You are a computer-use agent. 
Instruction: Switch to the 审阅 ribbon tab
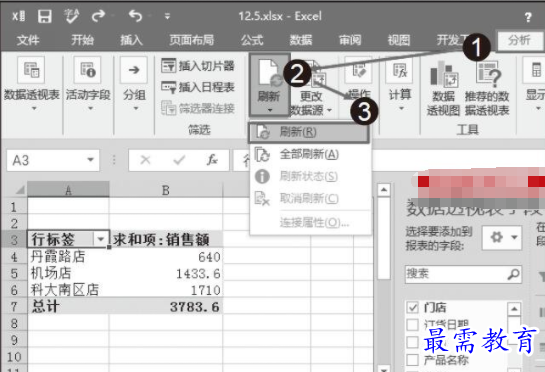click(x=350, y=40)
